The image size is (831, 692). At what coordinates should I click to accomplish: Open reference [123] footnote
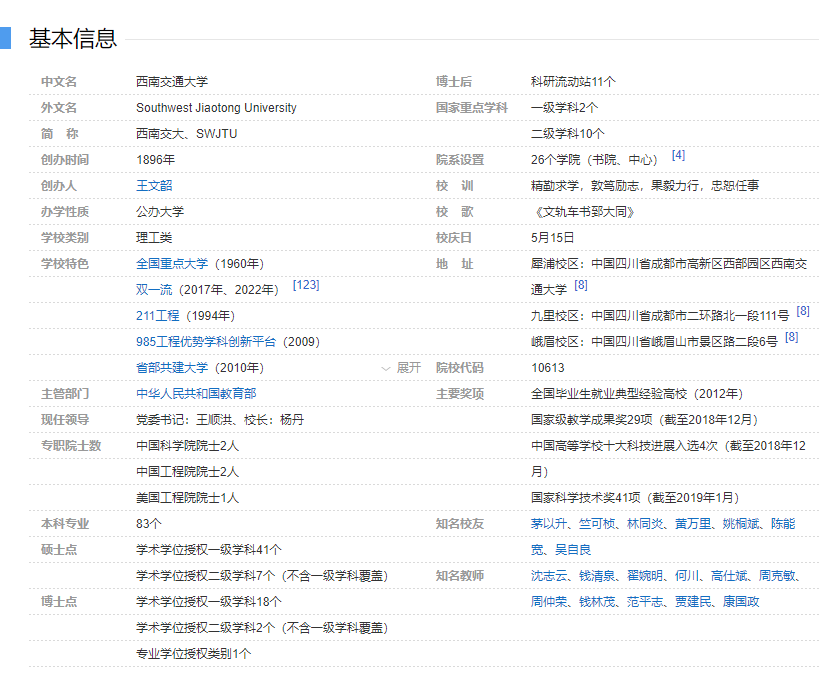[306, 286]
